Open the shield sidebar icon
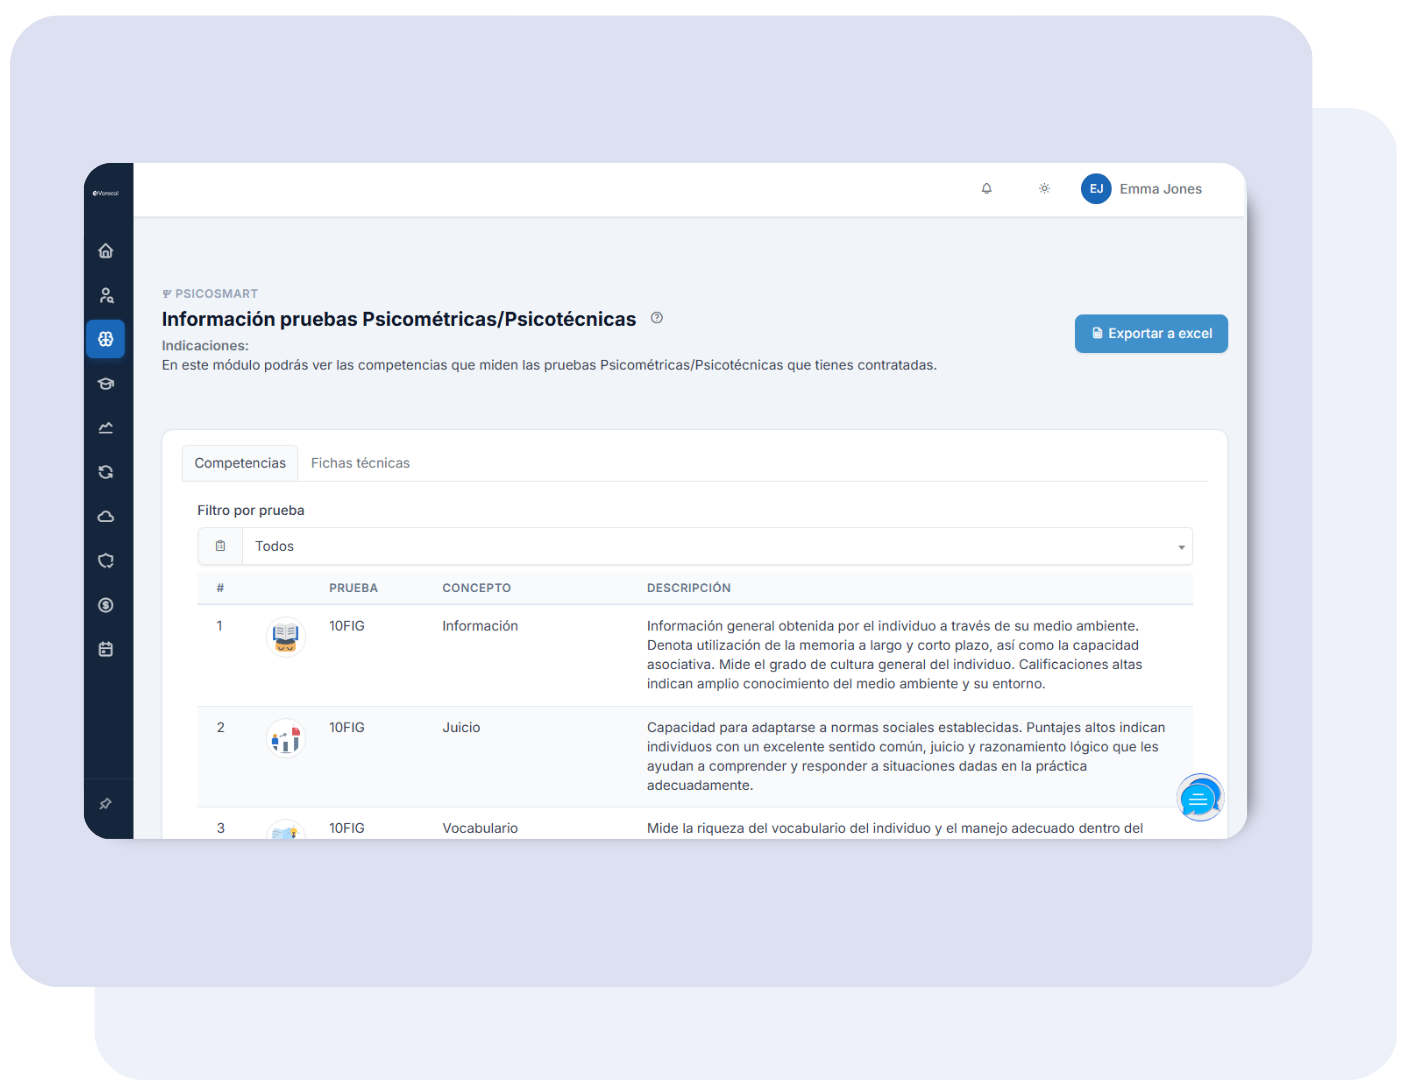The image size is (1408, 1080). [x=106, y=561]
